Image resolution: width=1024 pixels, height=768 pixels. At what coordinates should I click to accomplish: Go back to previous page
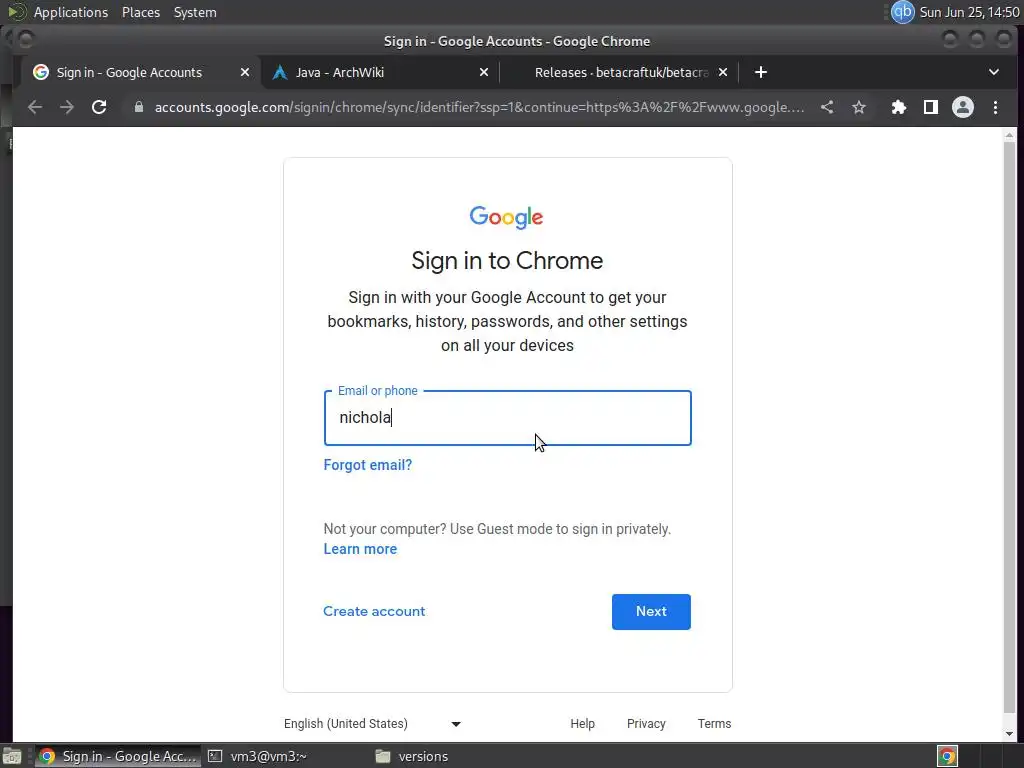tap(35, 107)
